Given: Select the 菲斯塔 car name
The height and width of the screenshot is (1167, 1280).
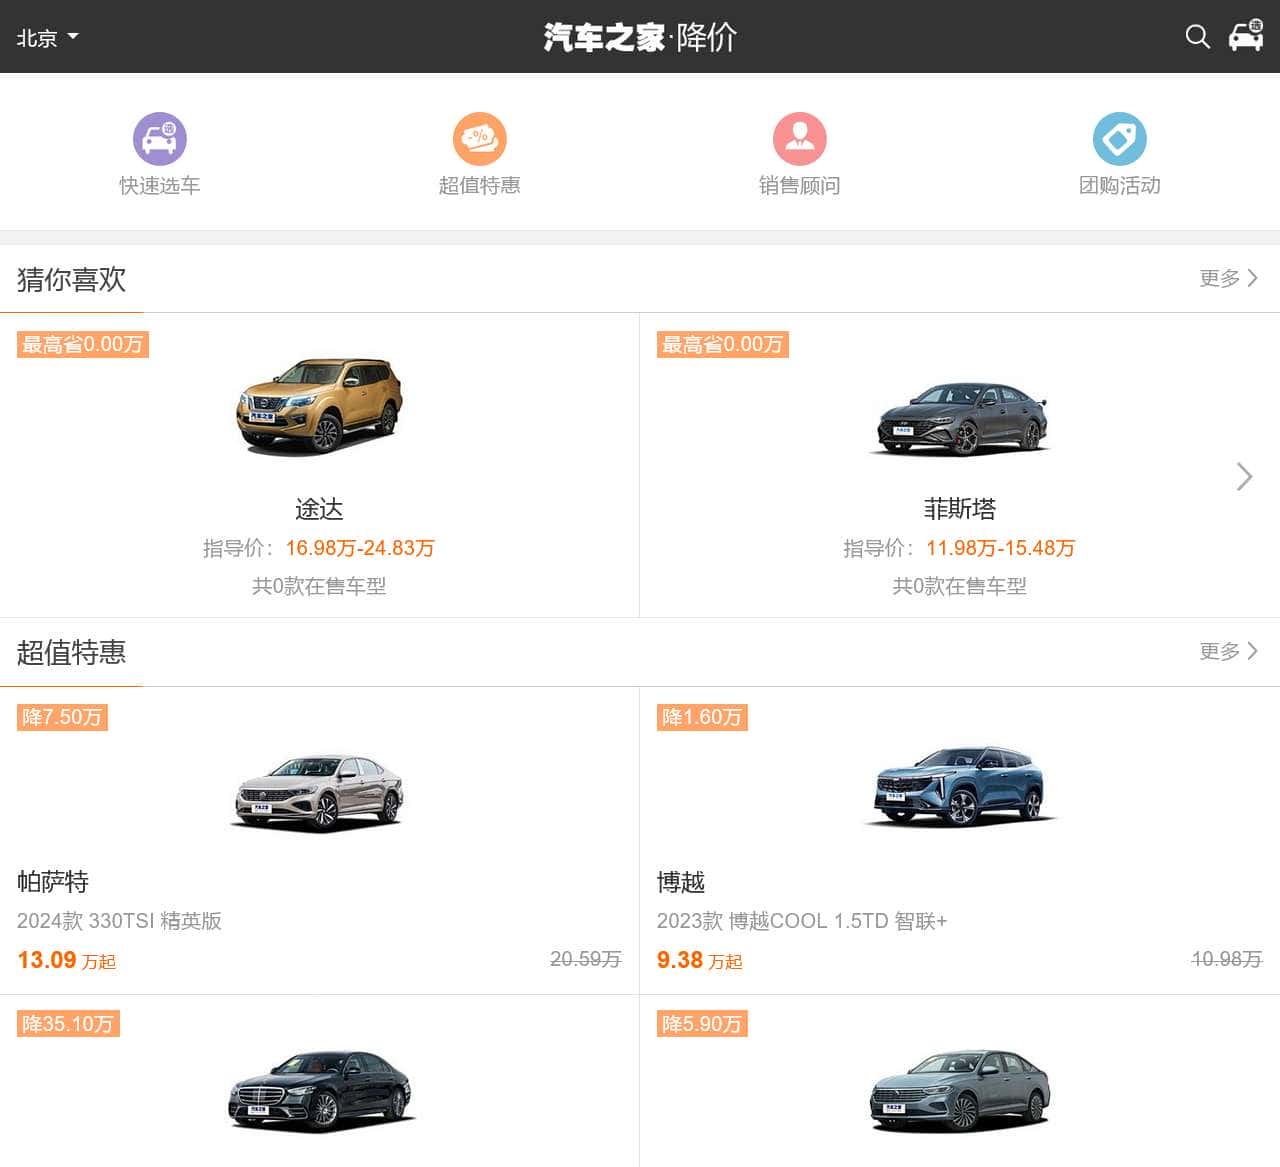Looking at the screenshot, I should [960, 509].
